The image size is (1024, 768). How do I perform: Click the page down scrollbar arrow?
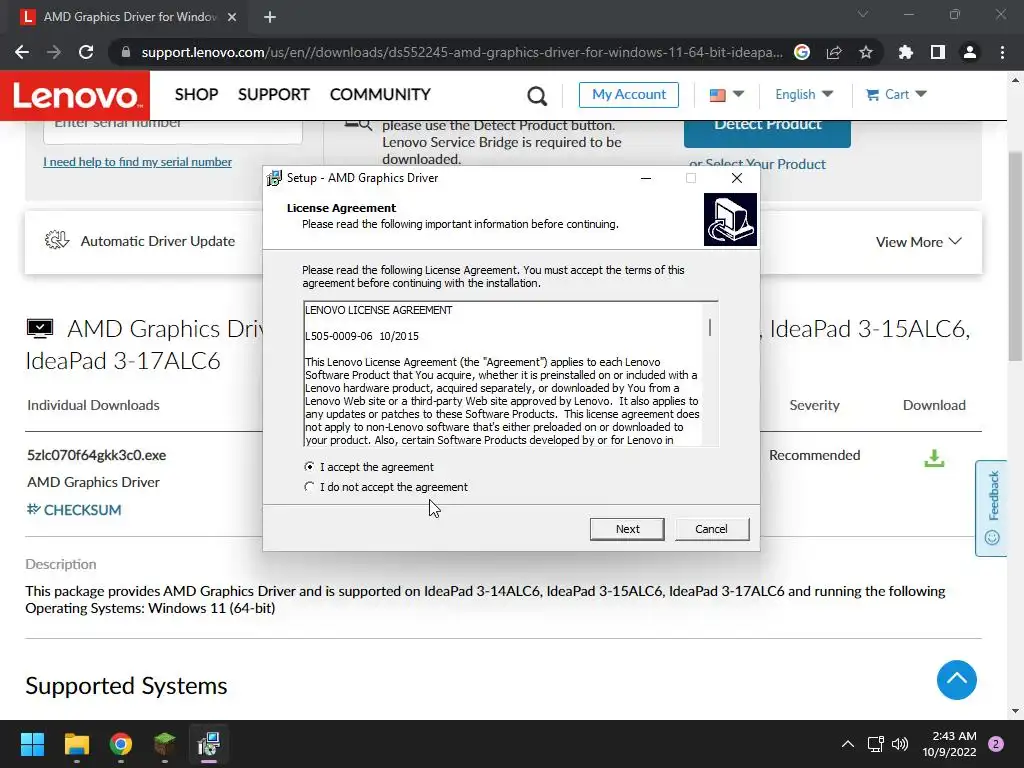pos(1015,711)
